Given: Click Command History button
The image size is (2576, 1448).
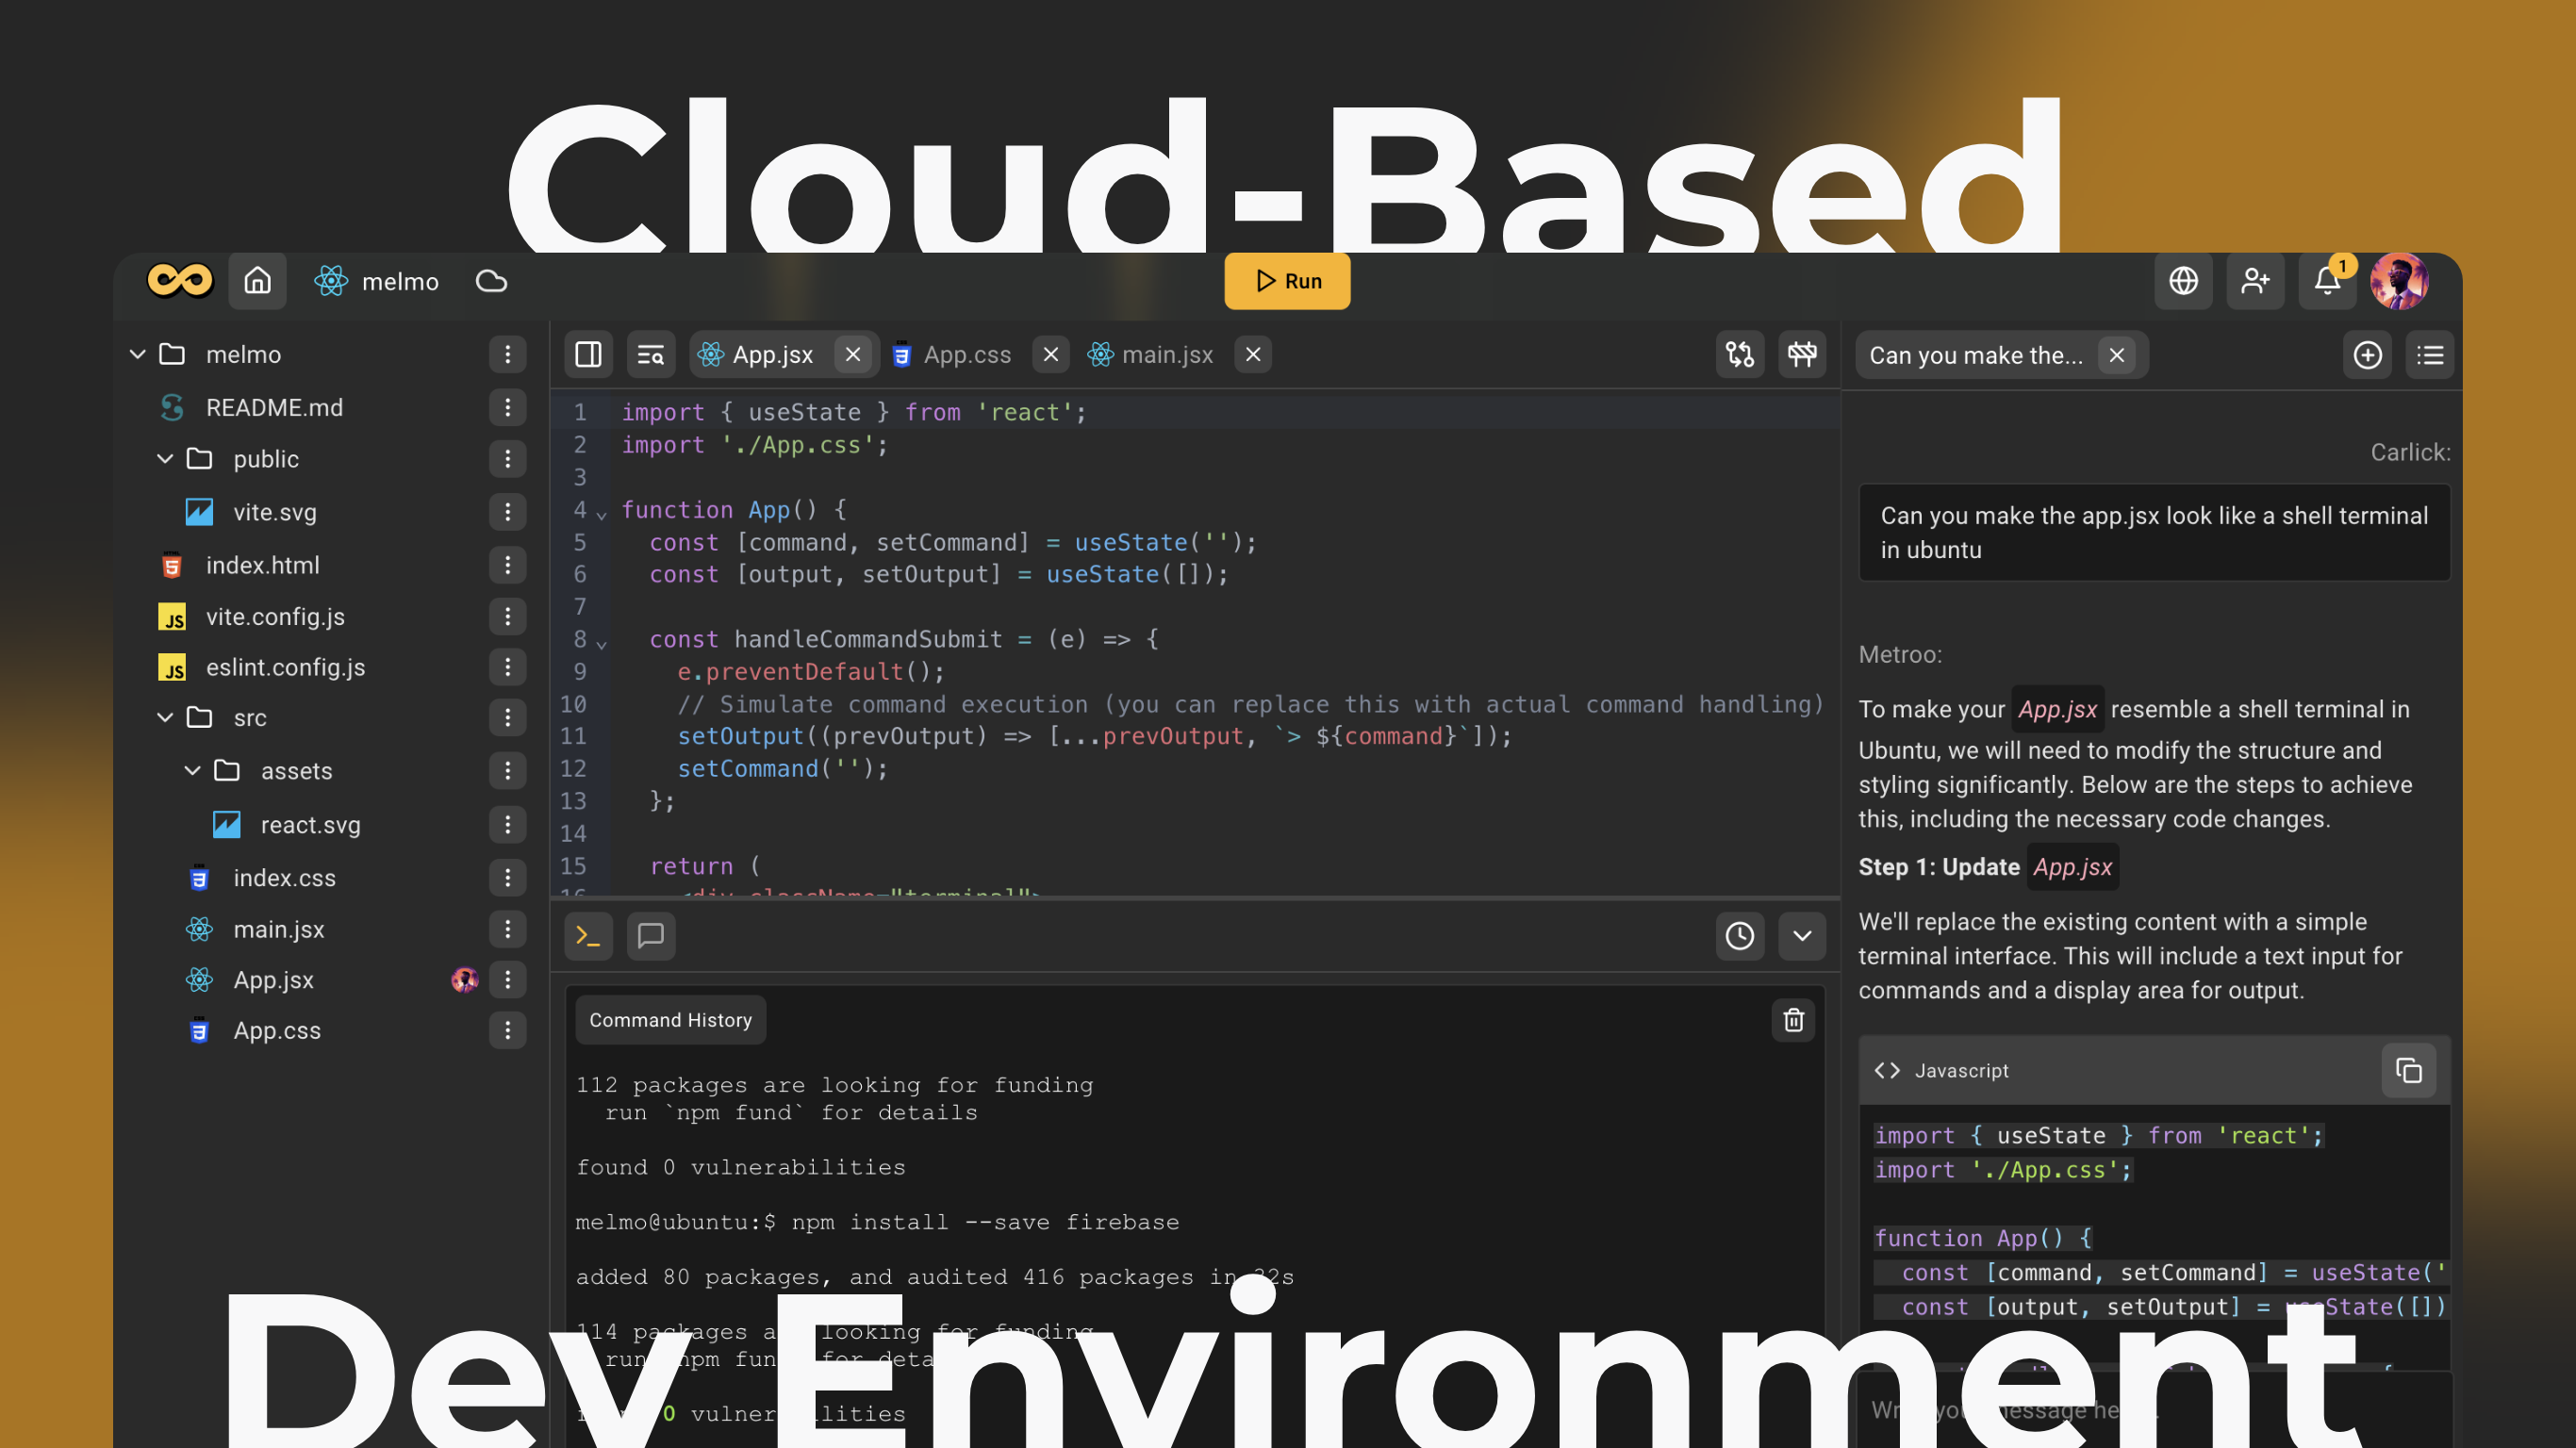Looking at the screenshot, I should pos(671,1020).
